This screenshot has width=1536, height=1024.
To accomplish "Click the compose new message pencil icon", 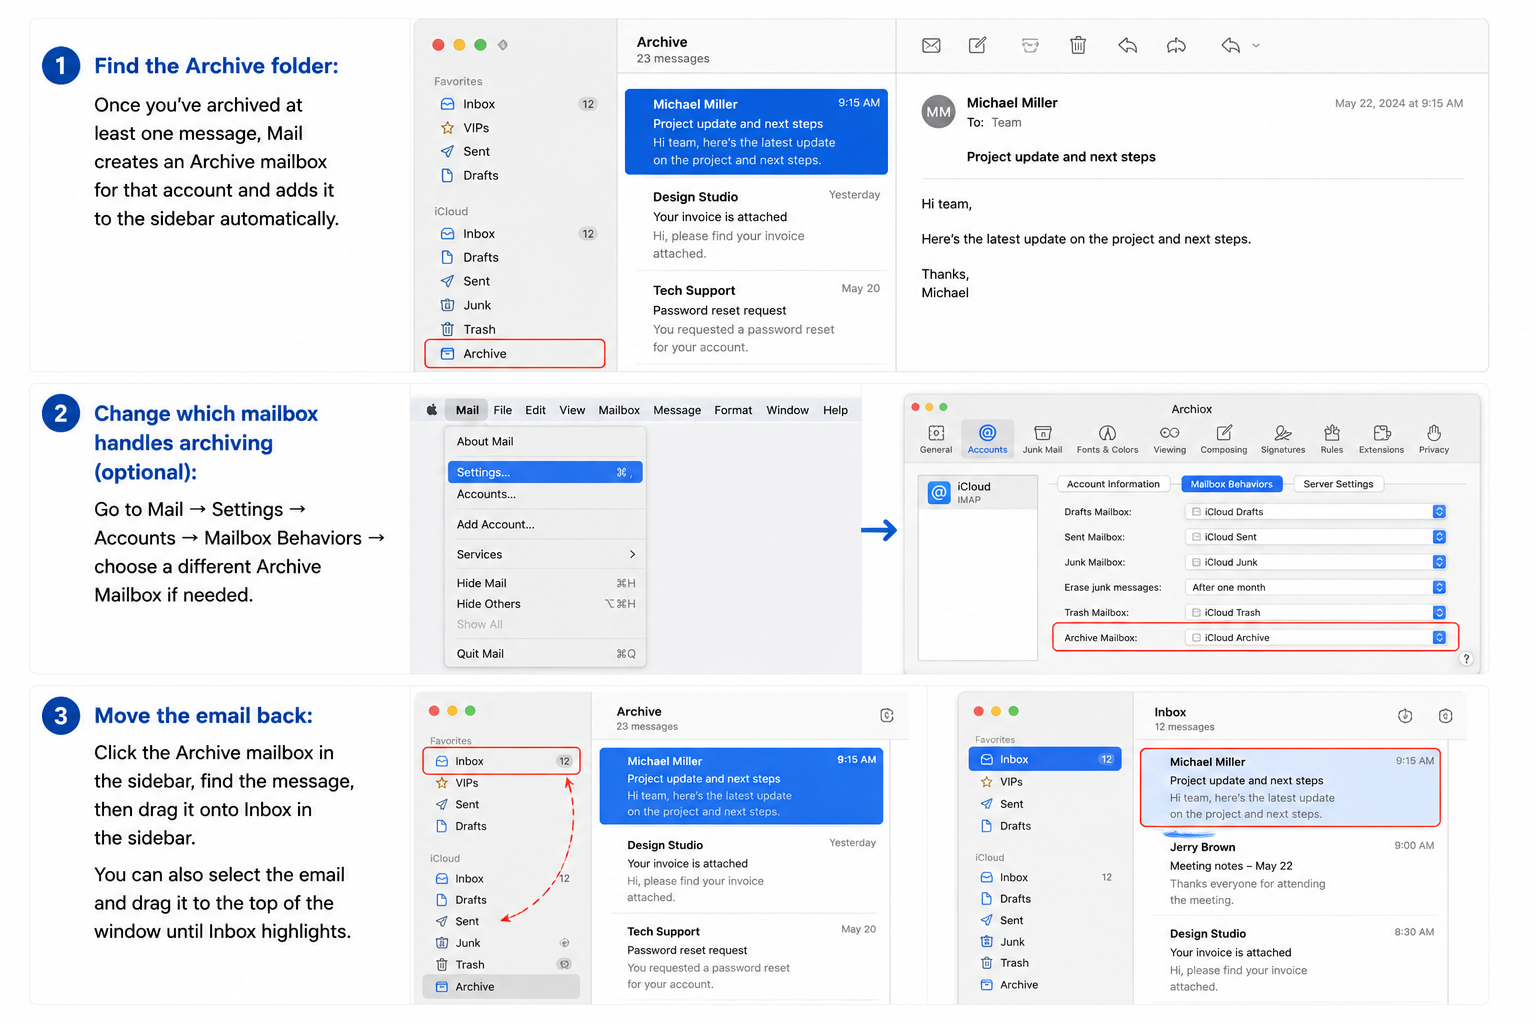I will [978, 45].
